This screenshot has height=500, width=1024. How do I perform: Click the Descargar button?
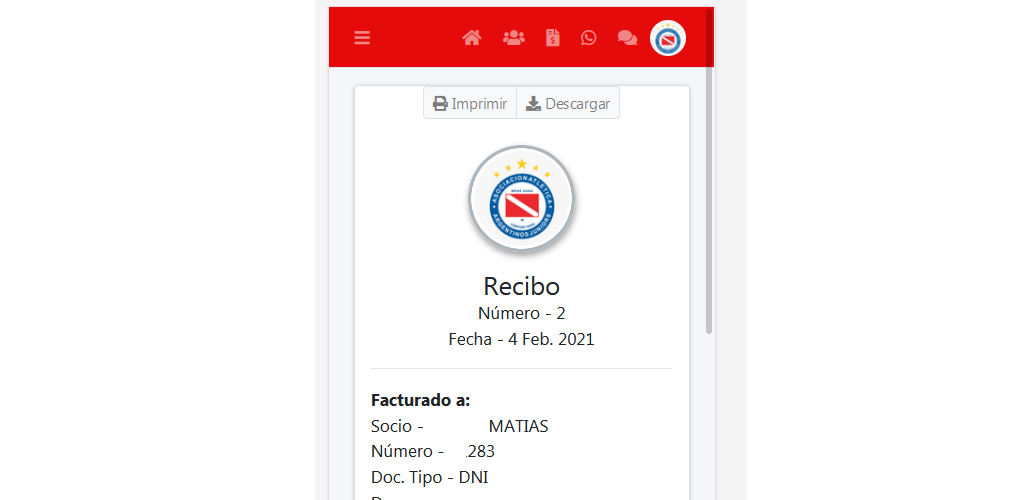pos(568,103)
